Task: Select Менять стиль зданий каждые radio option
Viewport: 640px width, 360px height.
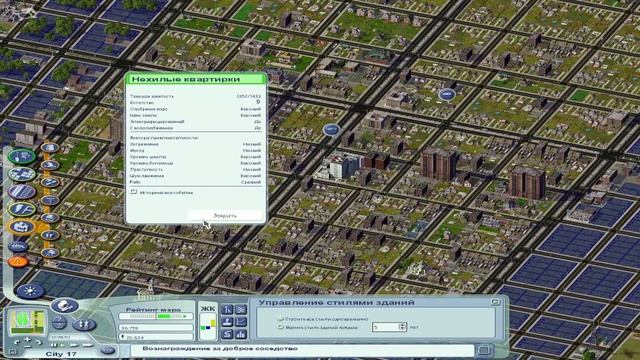Action: pyautogui.click(x=280, y=327)
